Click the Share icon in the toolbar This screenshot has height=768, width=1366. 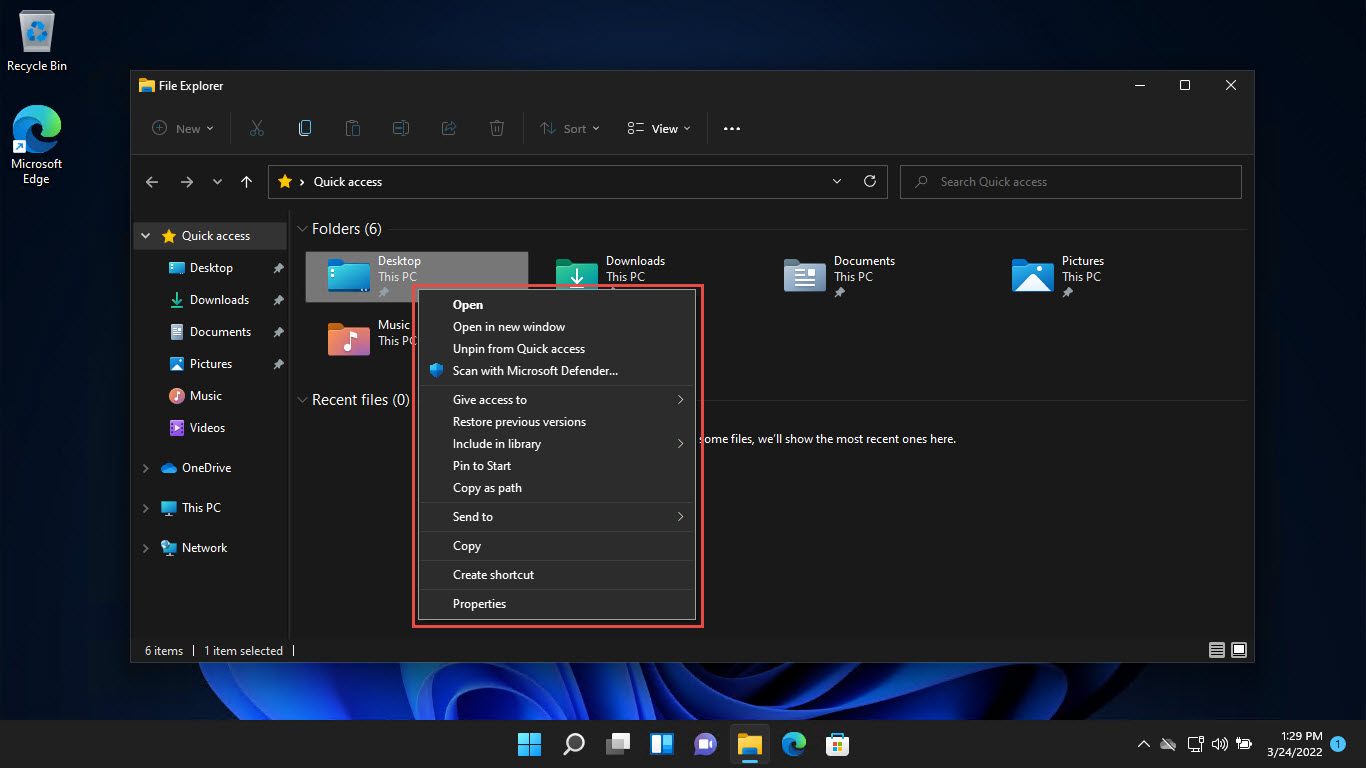click(448, 128)
